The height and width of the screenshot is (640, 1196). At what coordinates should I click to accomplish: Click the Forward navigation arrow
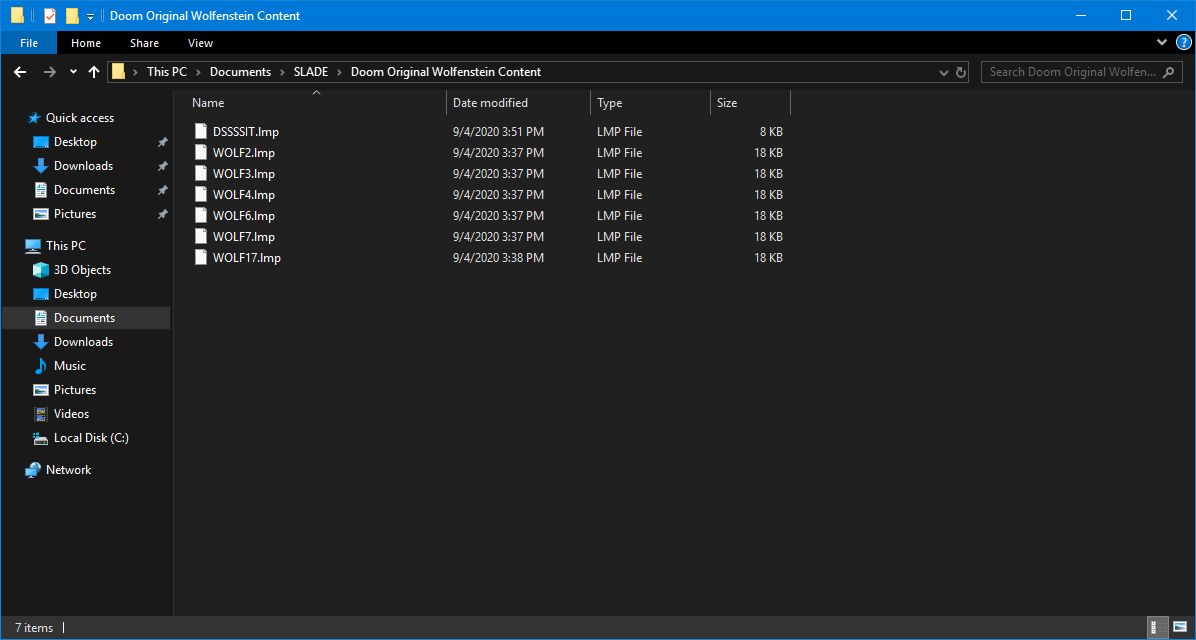tap(50, 72)
